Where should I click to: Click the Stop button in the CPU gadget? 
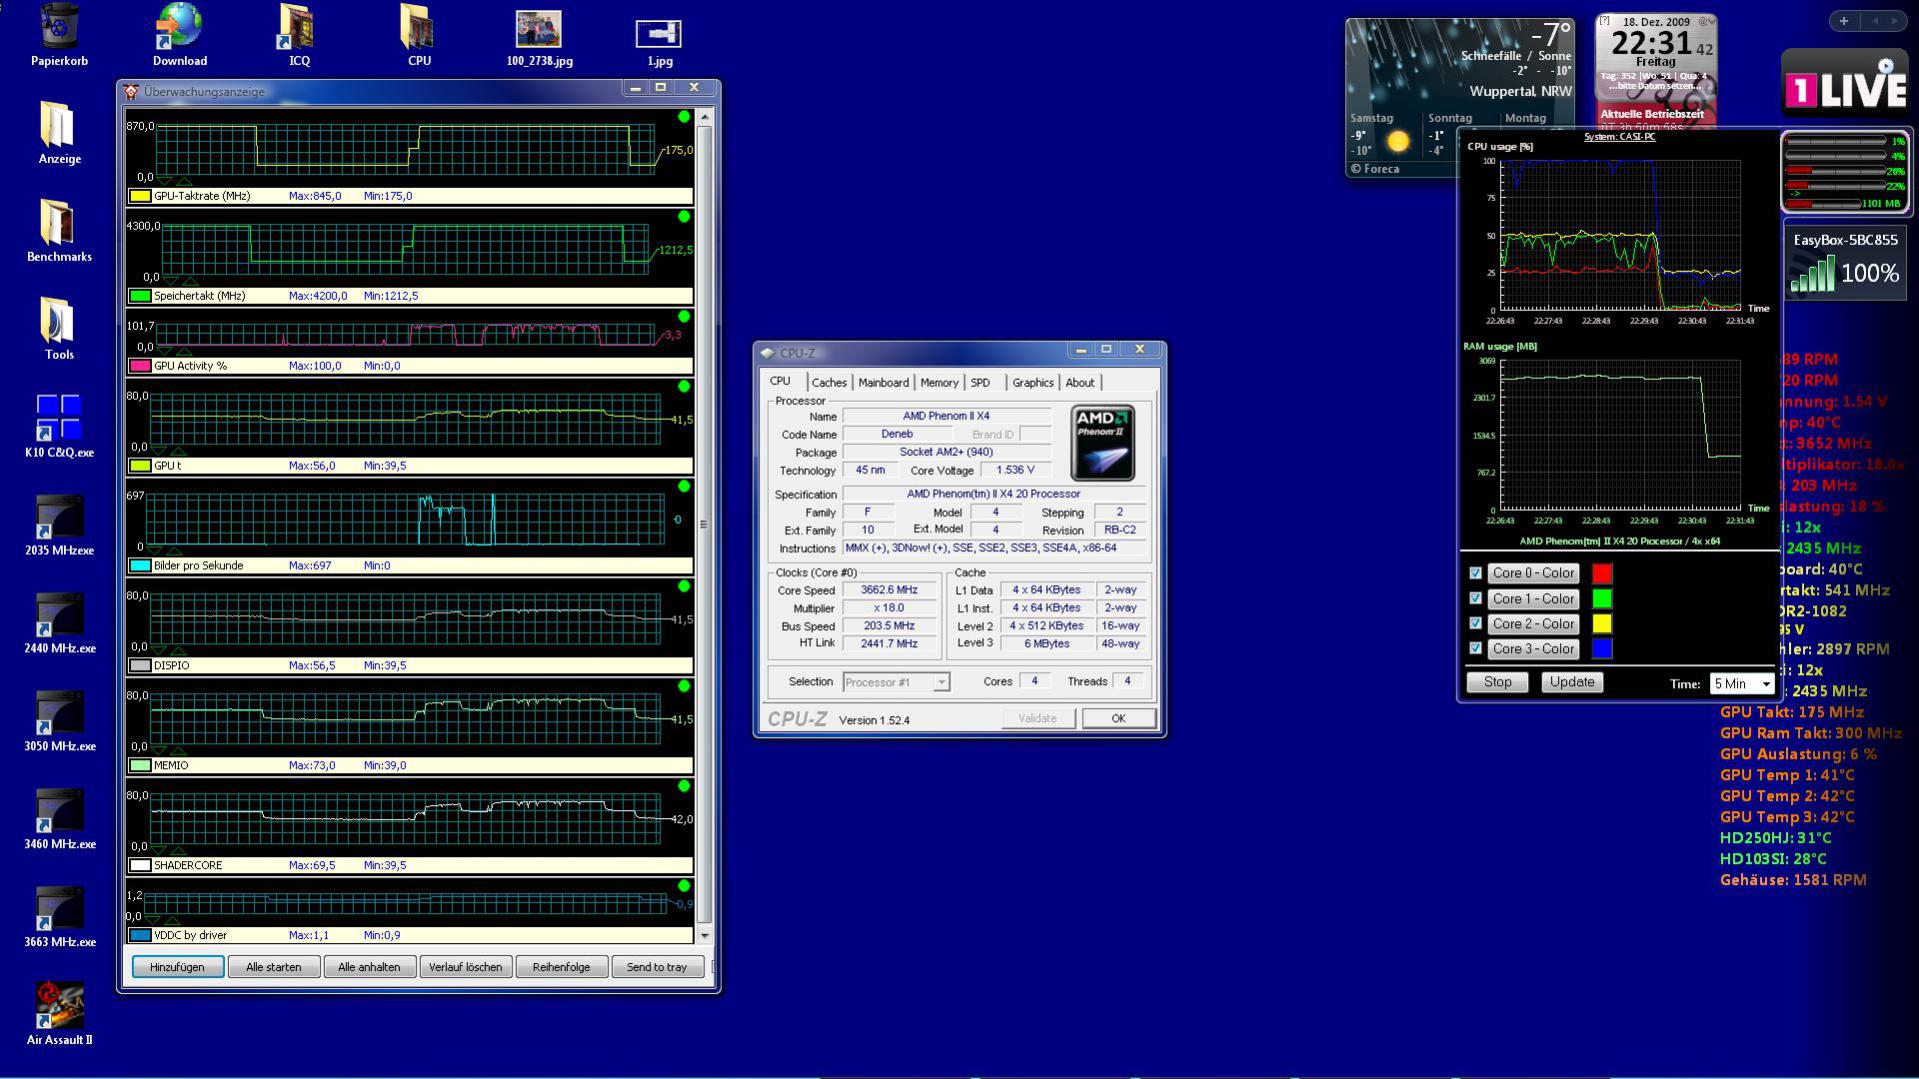pyautogui.click(x=1497, y=682)
